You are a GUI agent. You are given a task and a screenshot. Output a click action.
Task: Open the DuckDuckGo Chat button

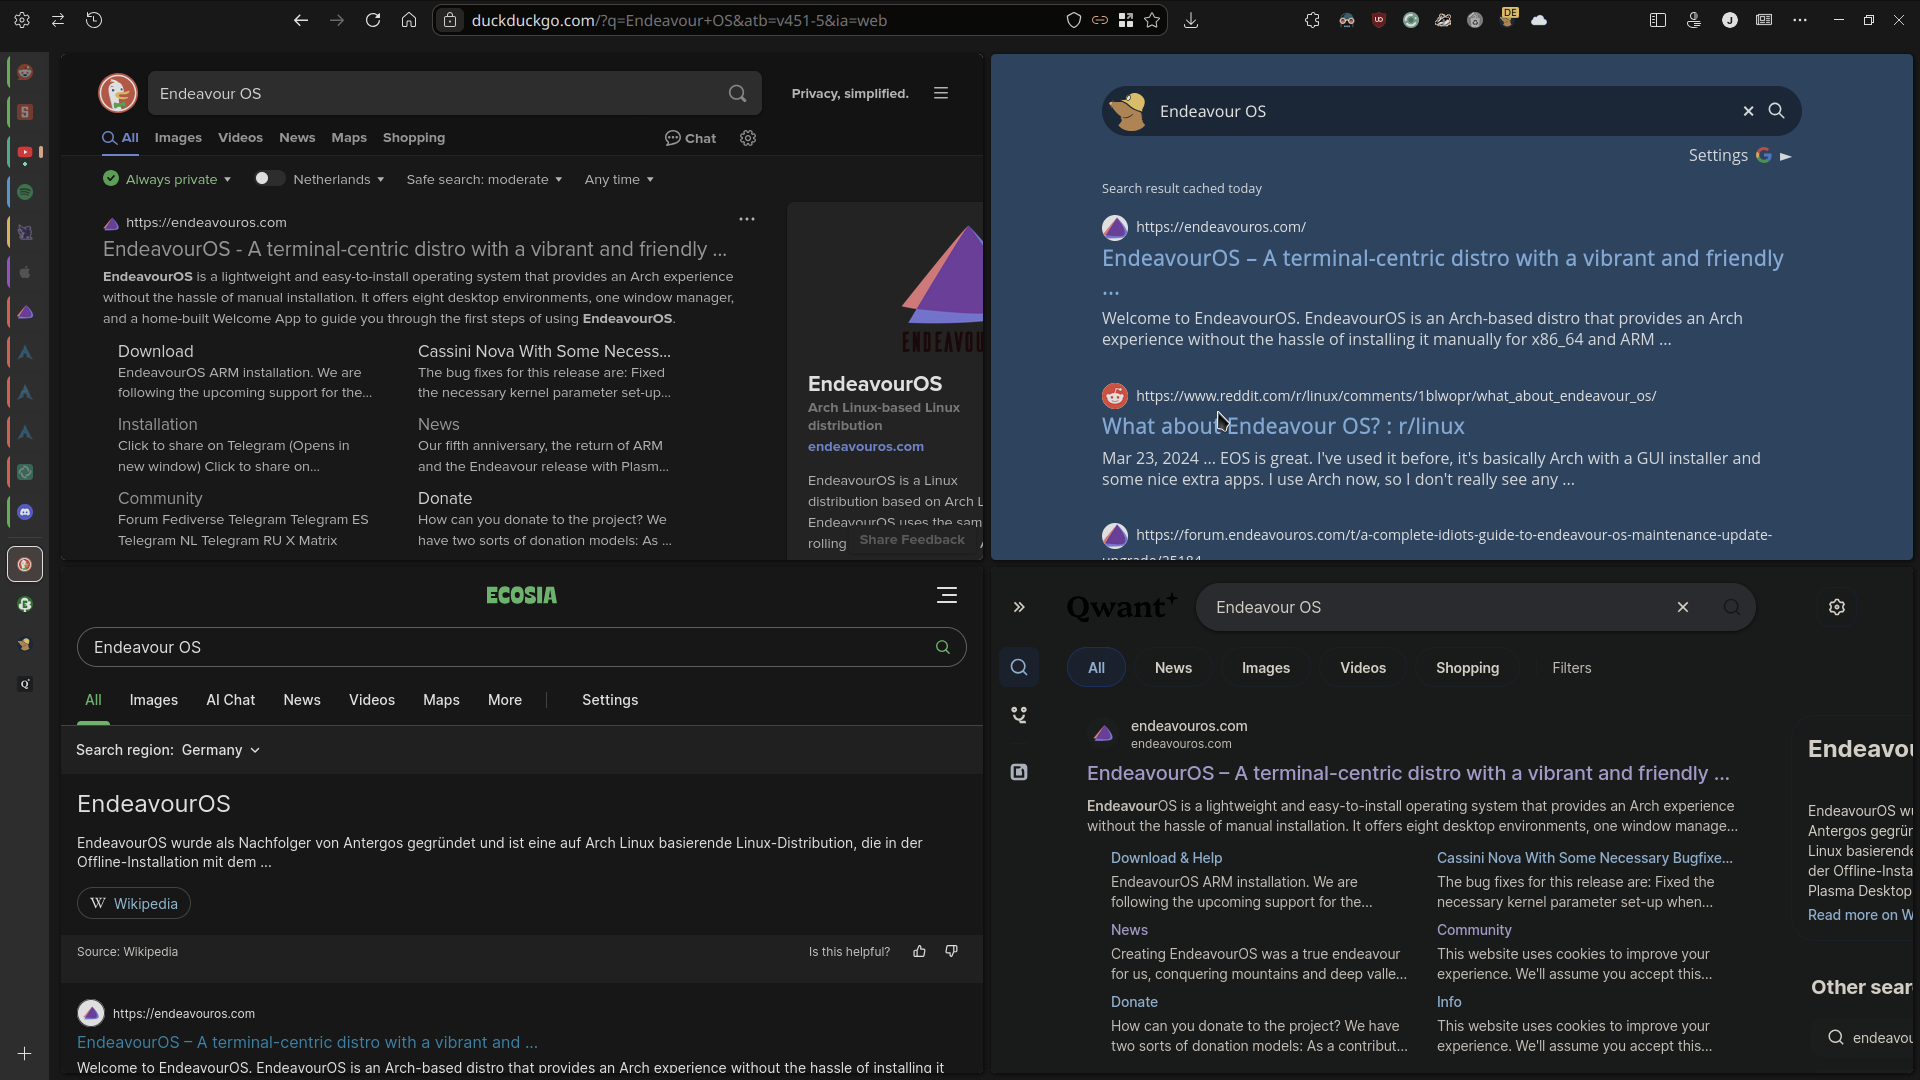690,138
